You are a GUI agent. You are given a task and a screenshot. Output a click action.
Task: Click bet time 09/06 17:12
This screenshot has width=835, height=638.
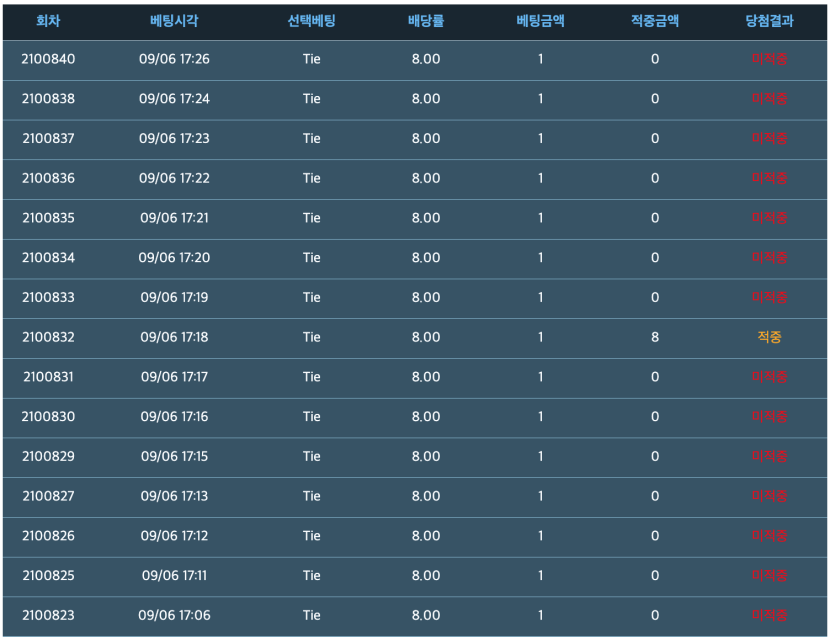[x=174, y=536]
